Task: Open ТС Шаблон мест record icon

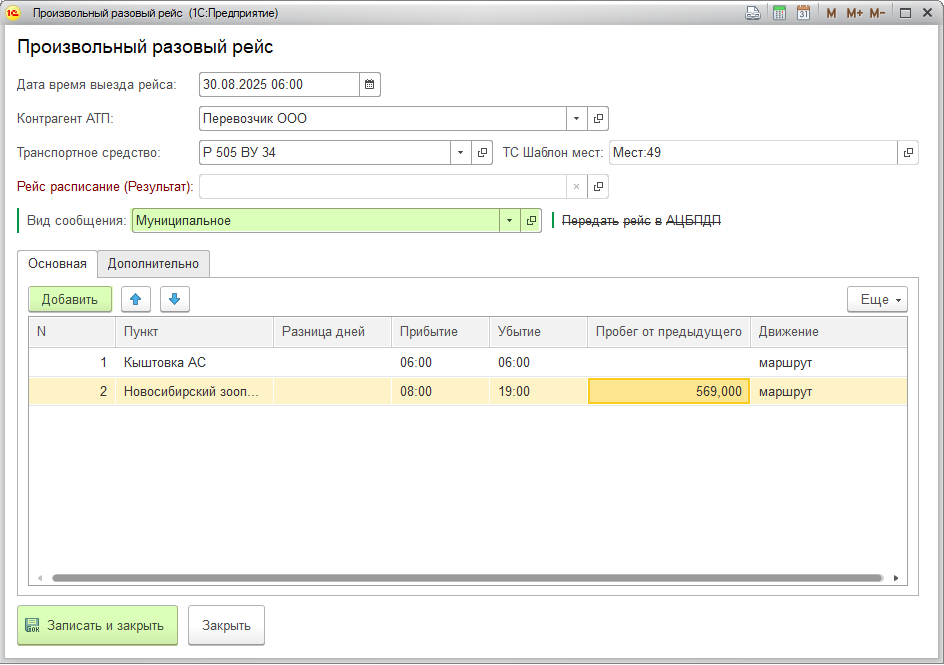Action: pyautogui.click(x=908, y=153)
